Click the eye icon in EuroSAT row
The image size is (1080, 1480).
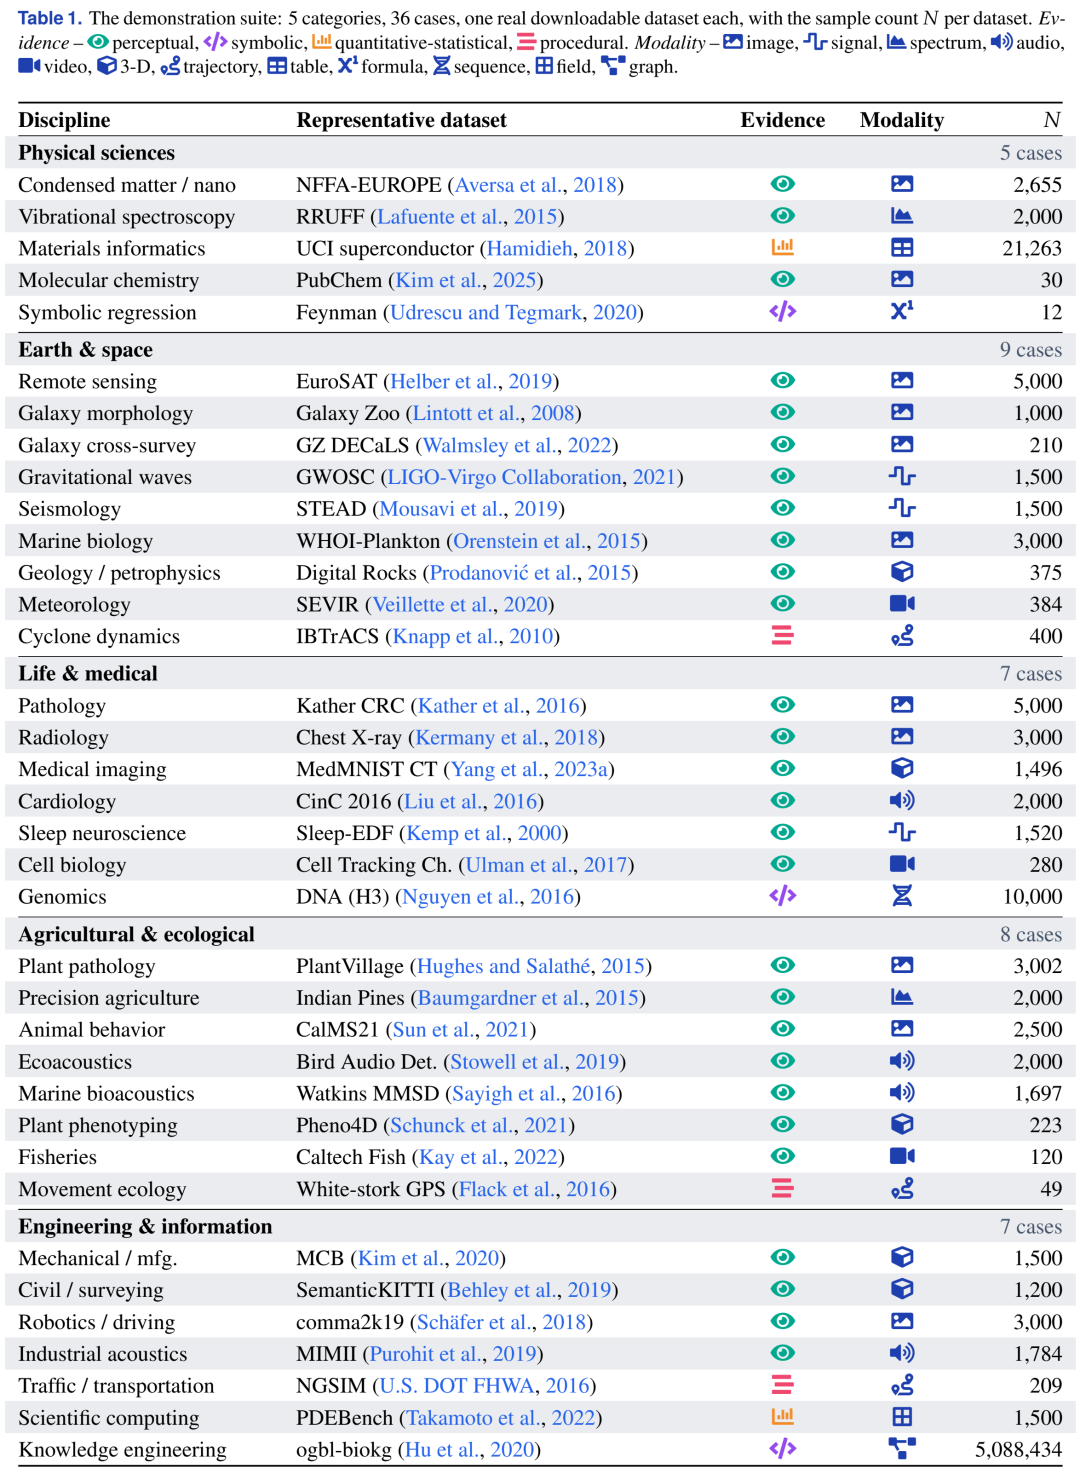pyautogui.click(x=783, y=380)
